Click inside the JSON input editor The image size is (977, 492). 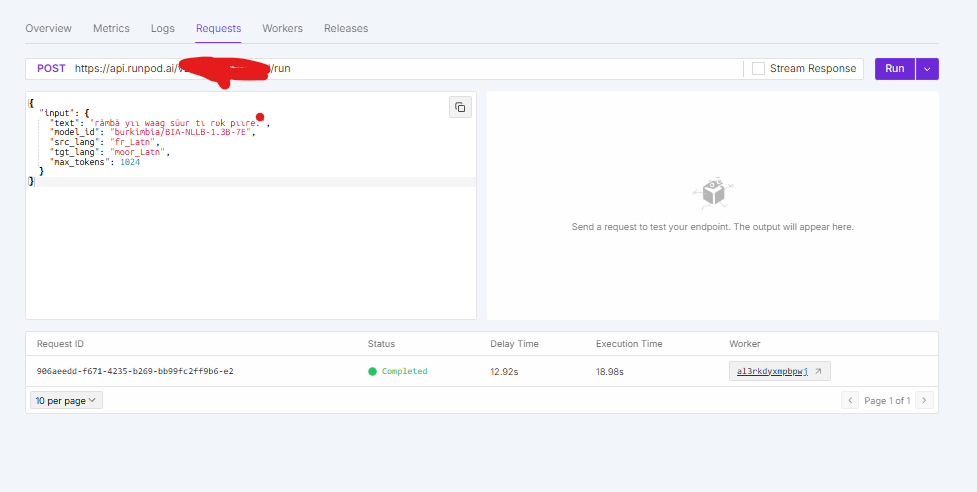(250, 250)
